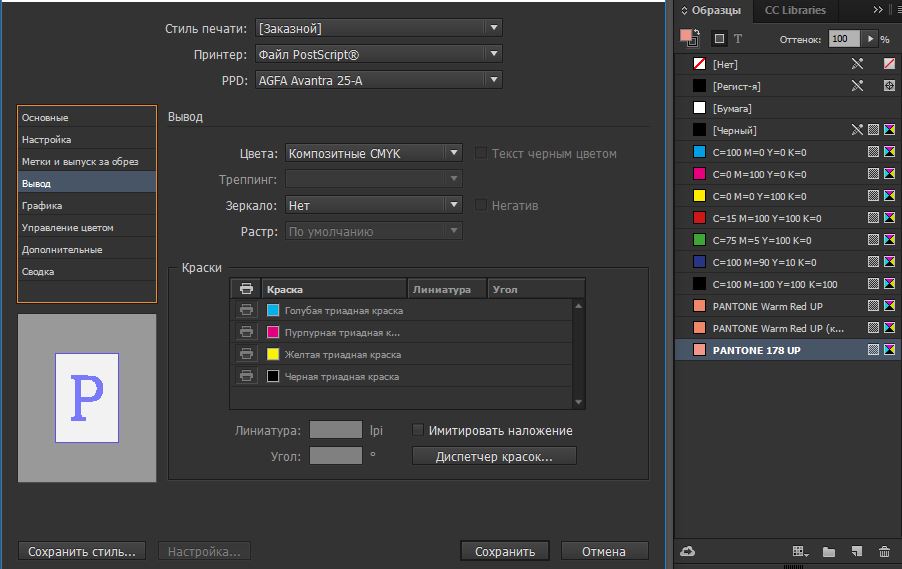Screen dimensions: 902x569
Task: Switch to the CC Libraries tab
Action: click(795, 10)
